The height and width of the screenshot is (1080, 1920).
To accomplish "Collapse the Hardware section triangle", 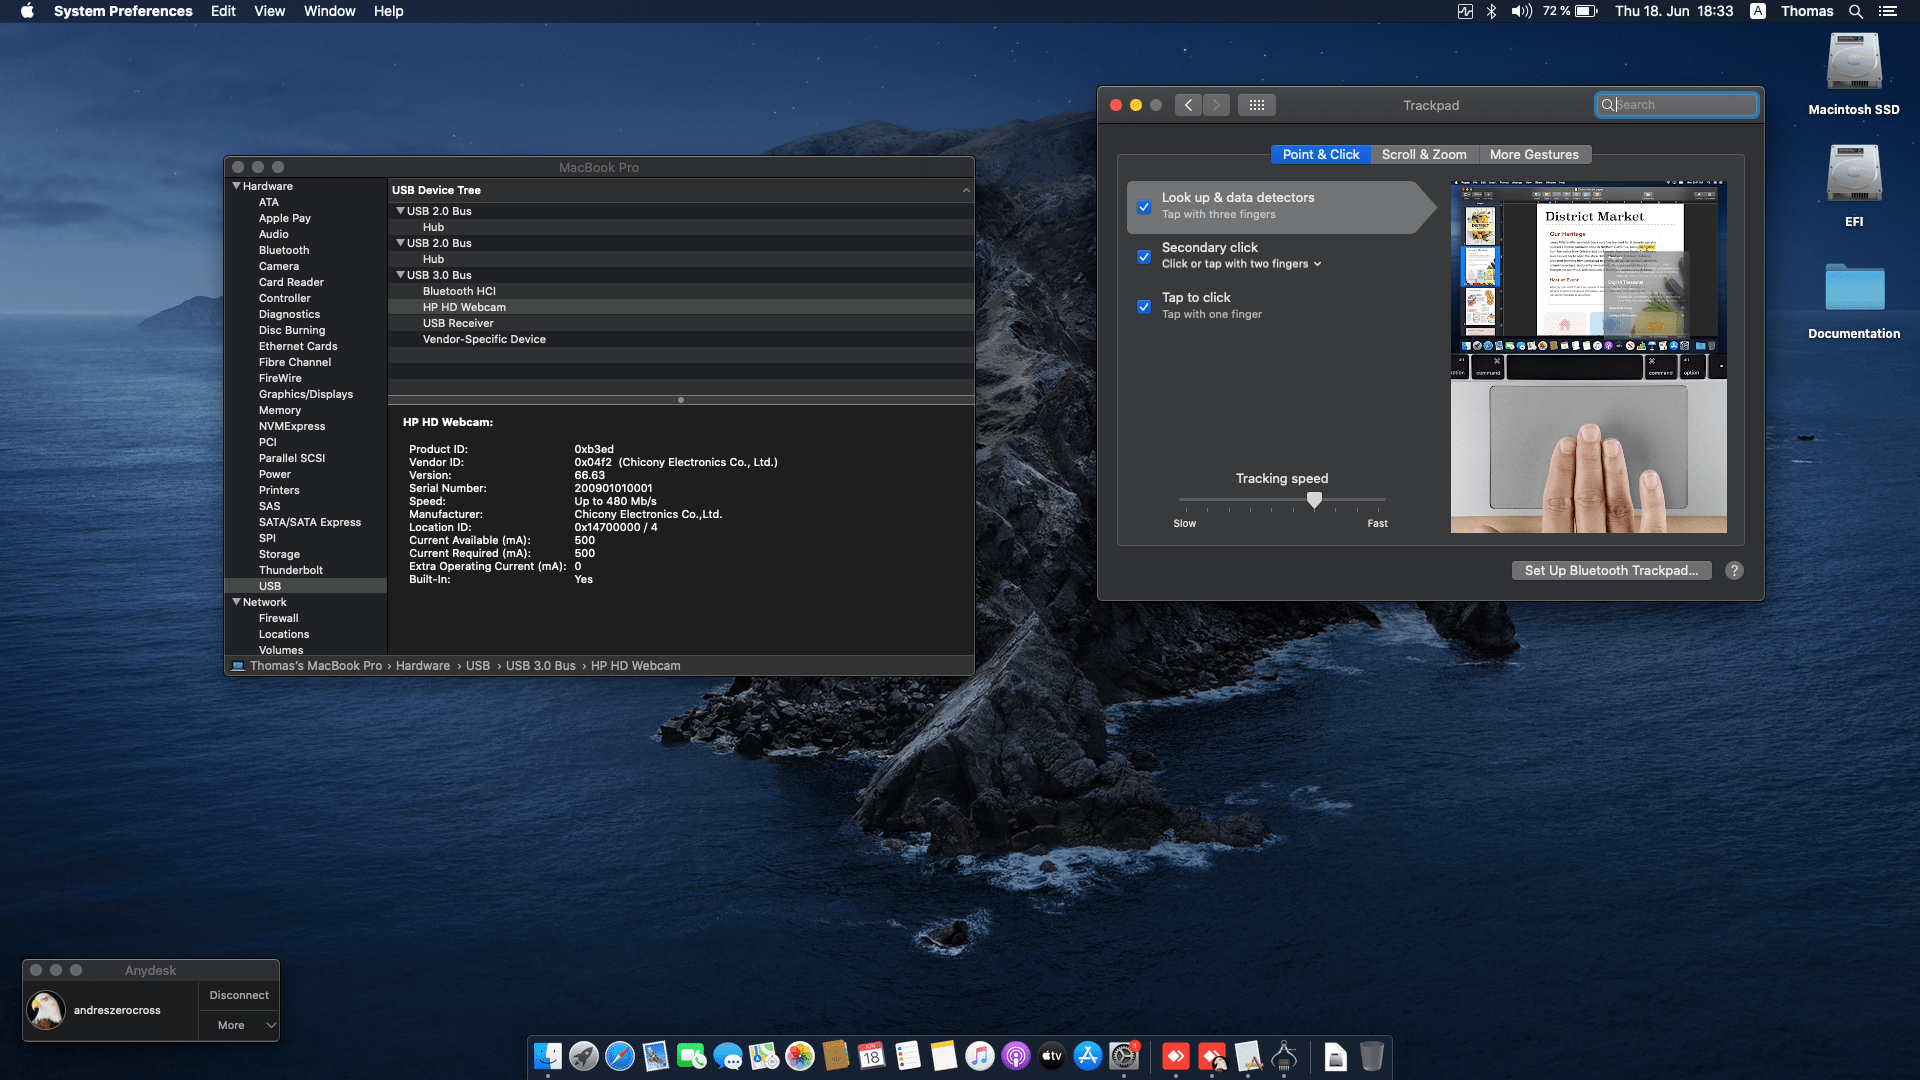I will (237, 186).
